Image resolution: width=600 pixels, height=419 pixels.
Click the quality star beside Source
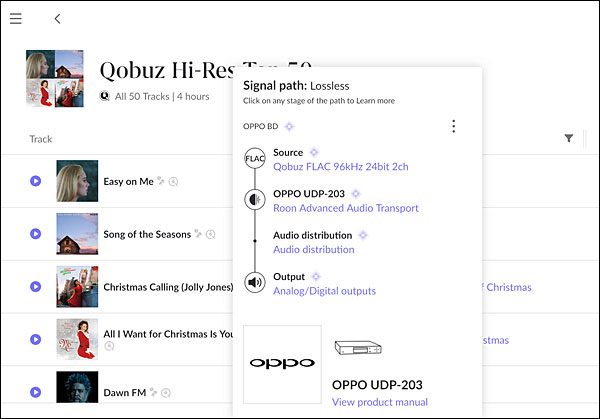tap(314, 152)
